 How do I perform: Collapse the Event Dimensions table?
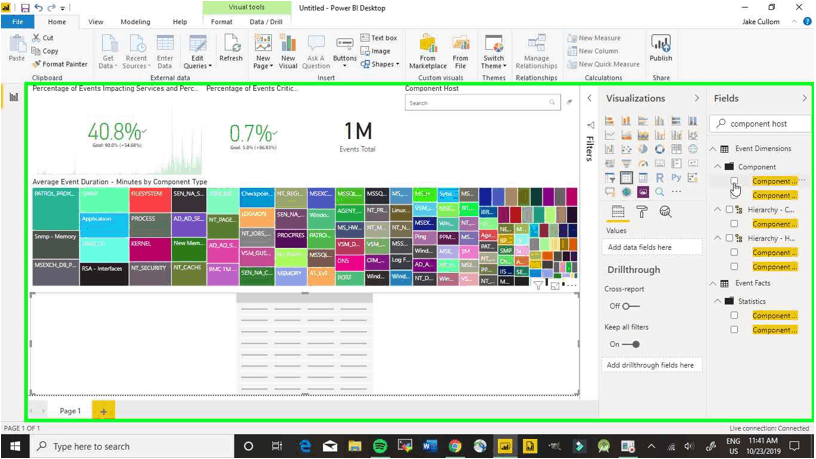point(713,149)
